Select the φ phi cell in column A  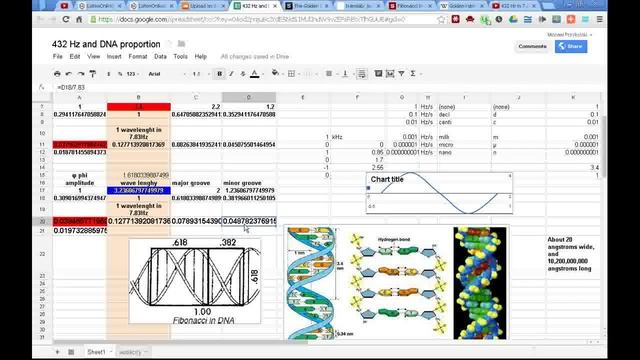(80, 175)
